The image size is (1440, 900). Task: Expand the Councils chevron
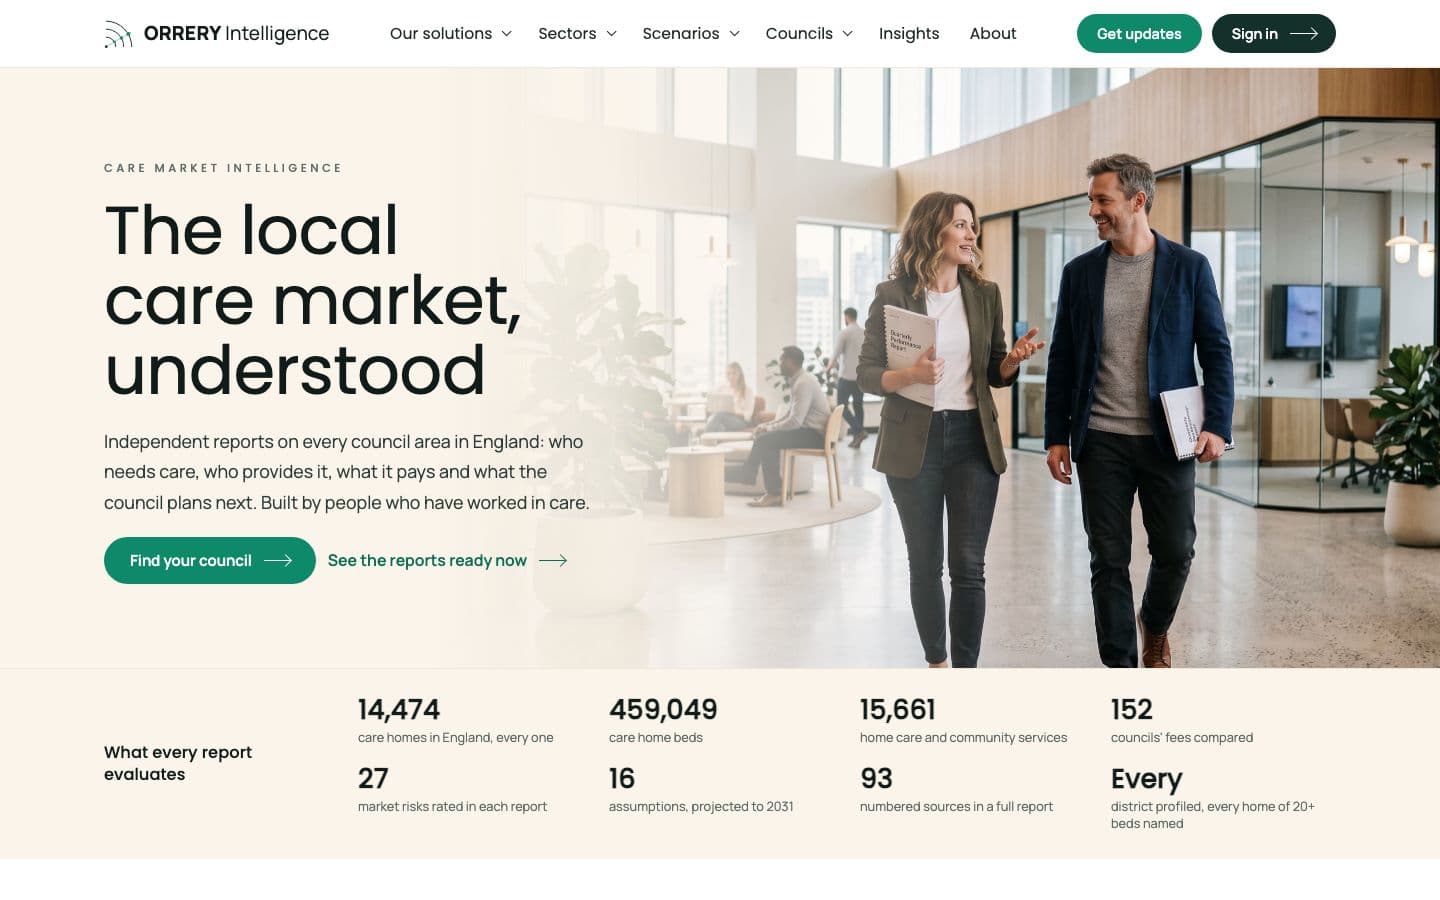point(848,34)
